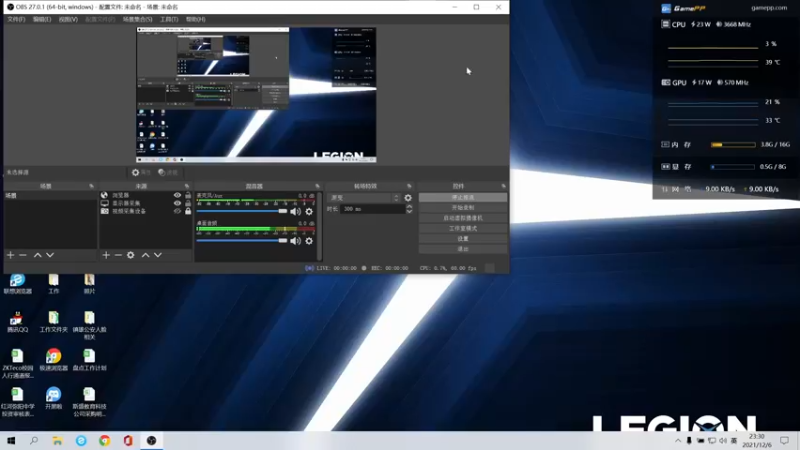Open File Explorer from the taskbar

click(x=57, y=441)
